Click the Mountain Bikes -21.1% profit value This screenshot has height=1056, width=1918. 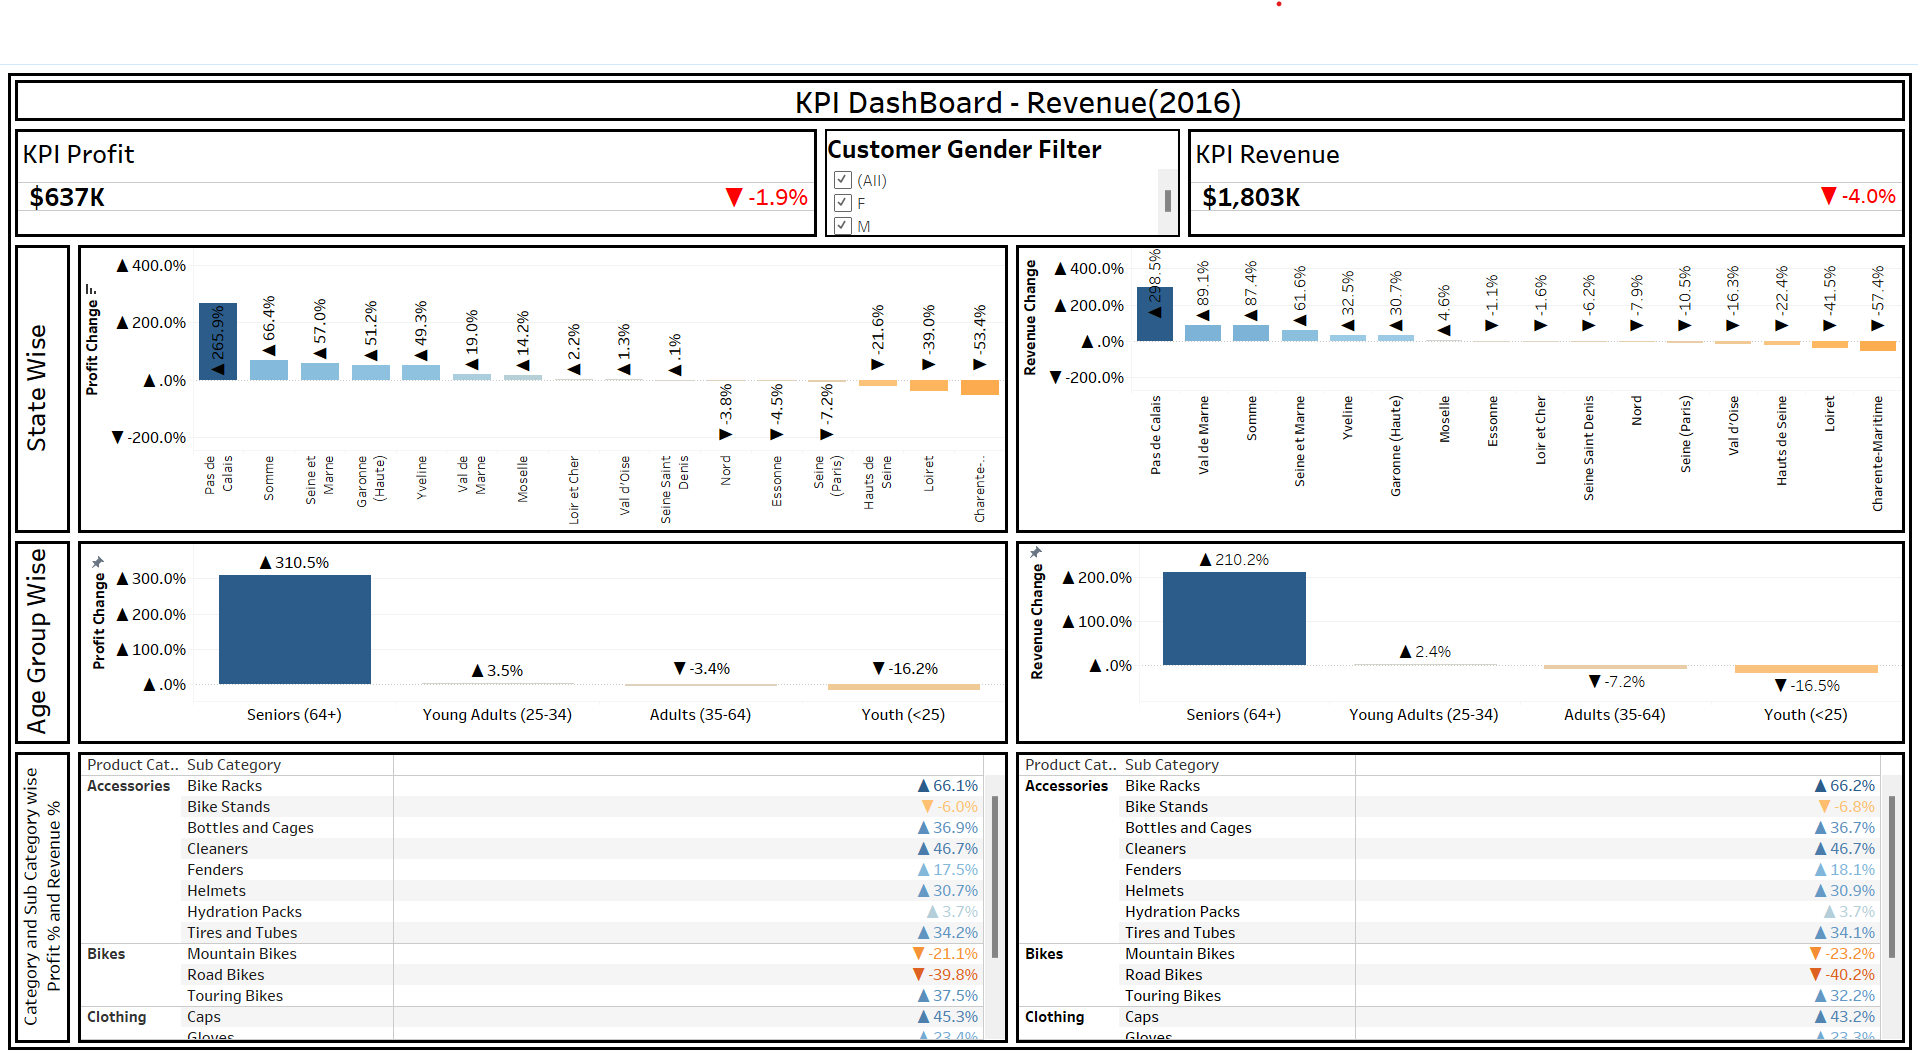[946, 954]
